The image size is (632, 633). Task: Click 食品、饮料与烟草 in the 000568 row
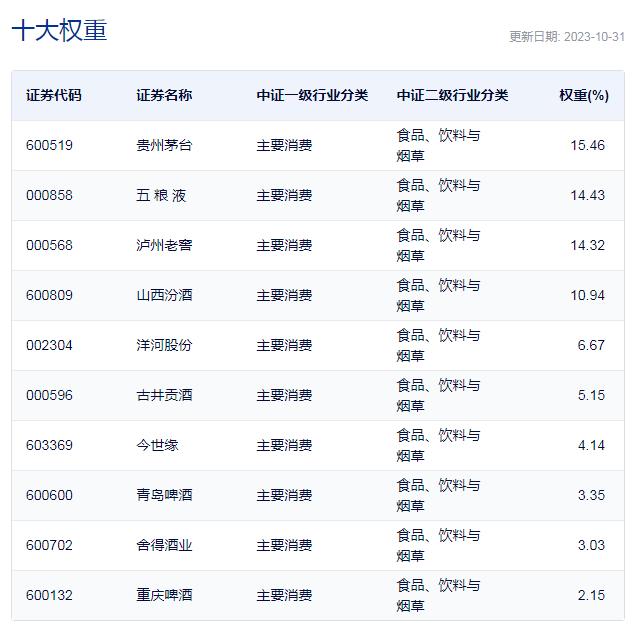pyautogui.click(x=438, y=245)
